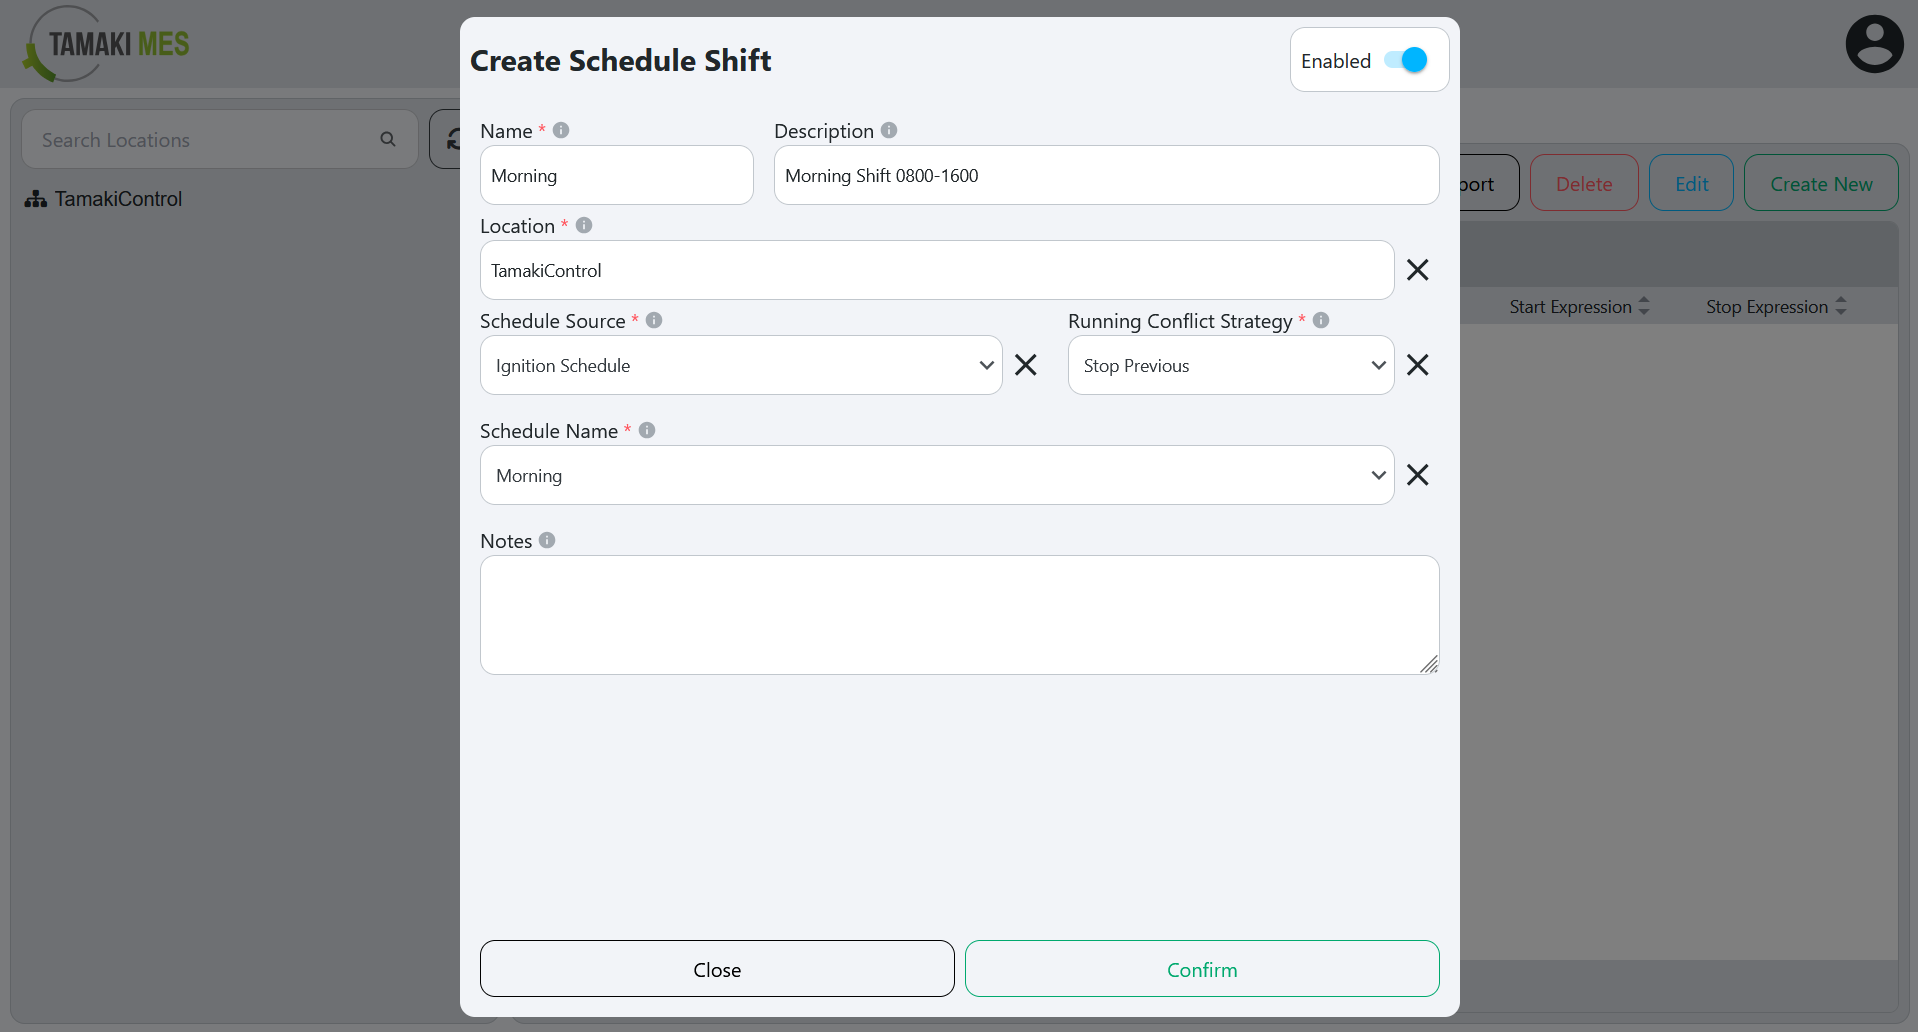Open the Schedule Name dropdown
This screenshot has width=1918, height=1032.
coord(936,475)
